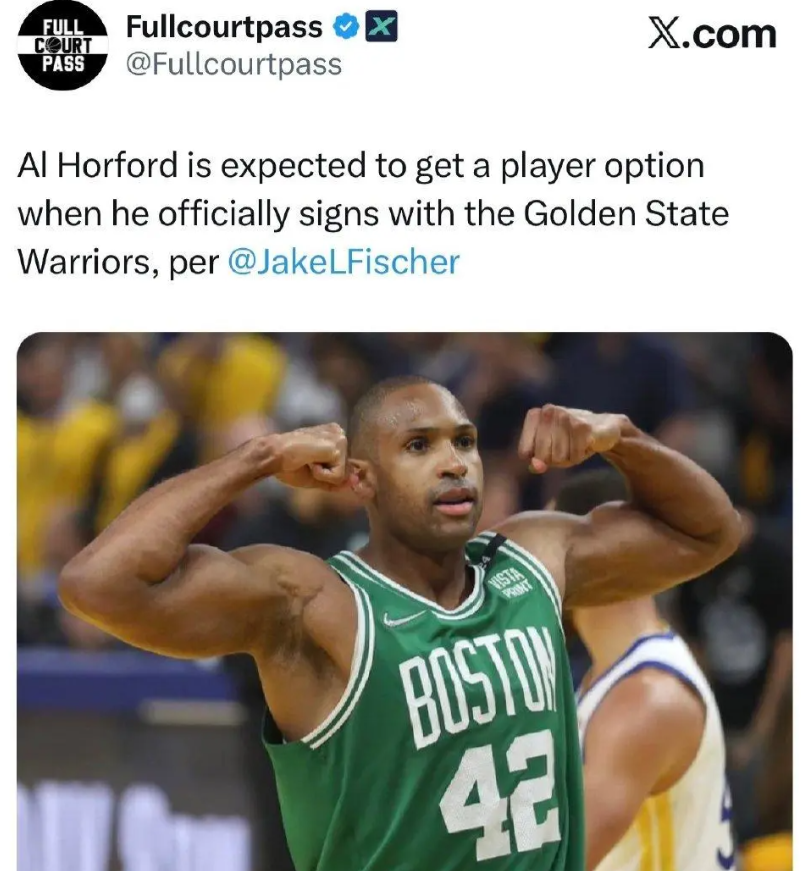
Task: Open the @JakeLFischer mention
Action: [x=344, y=262]
